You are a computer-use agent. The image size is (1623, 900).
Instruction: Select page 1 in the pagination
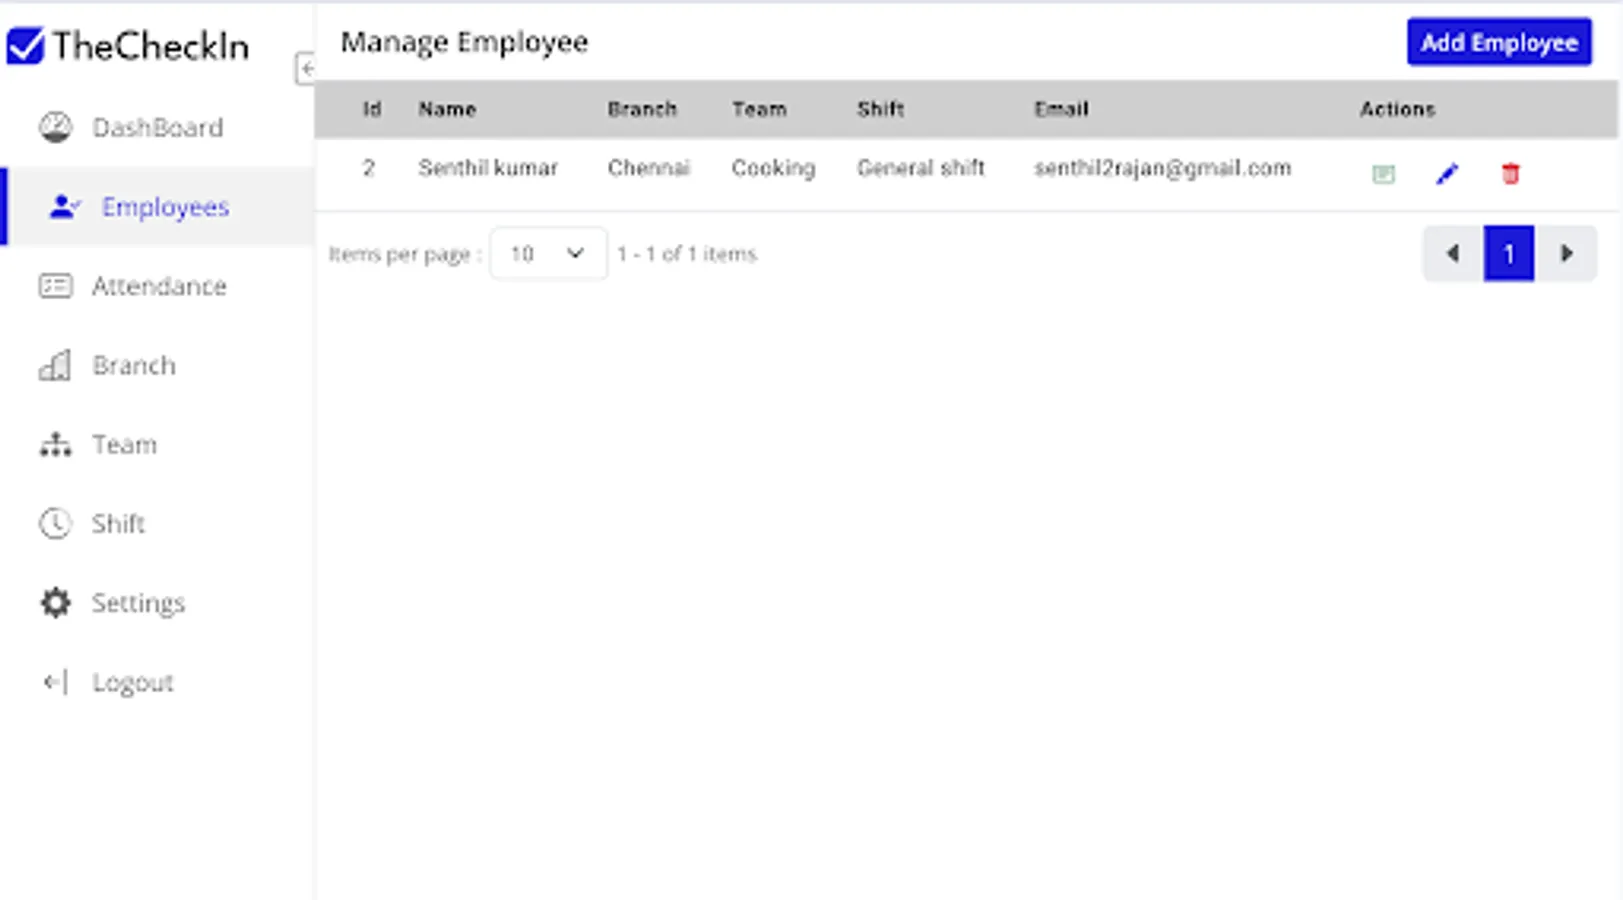click(x=1508, y=253)
